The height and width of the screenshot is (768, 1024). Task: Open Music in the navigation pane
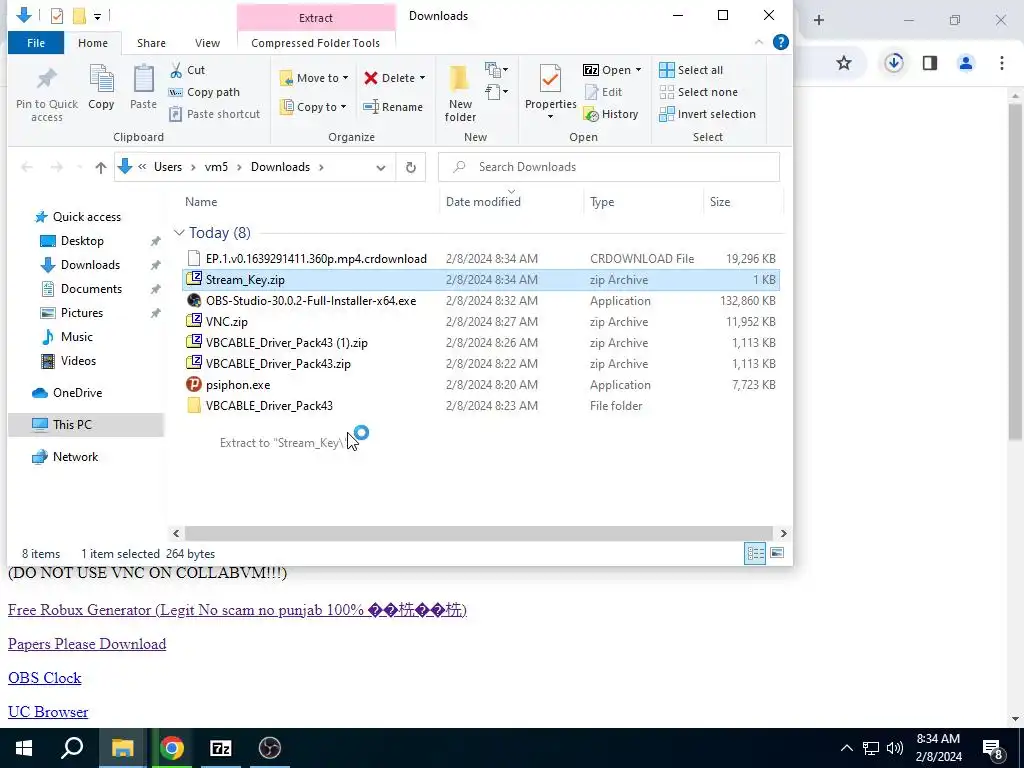tap(76, 337)
